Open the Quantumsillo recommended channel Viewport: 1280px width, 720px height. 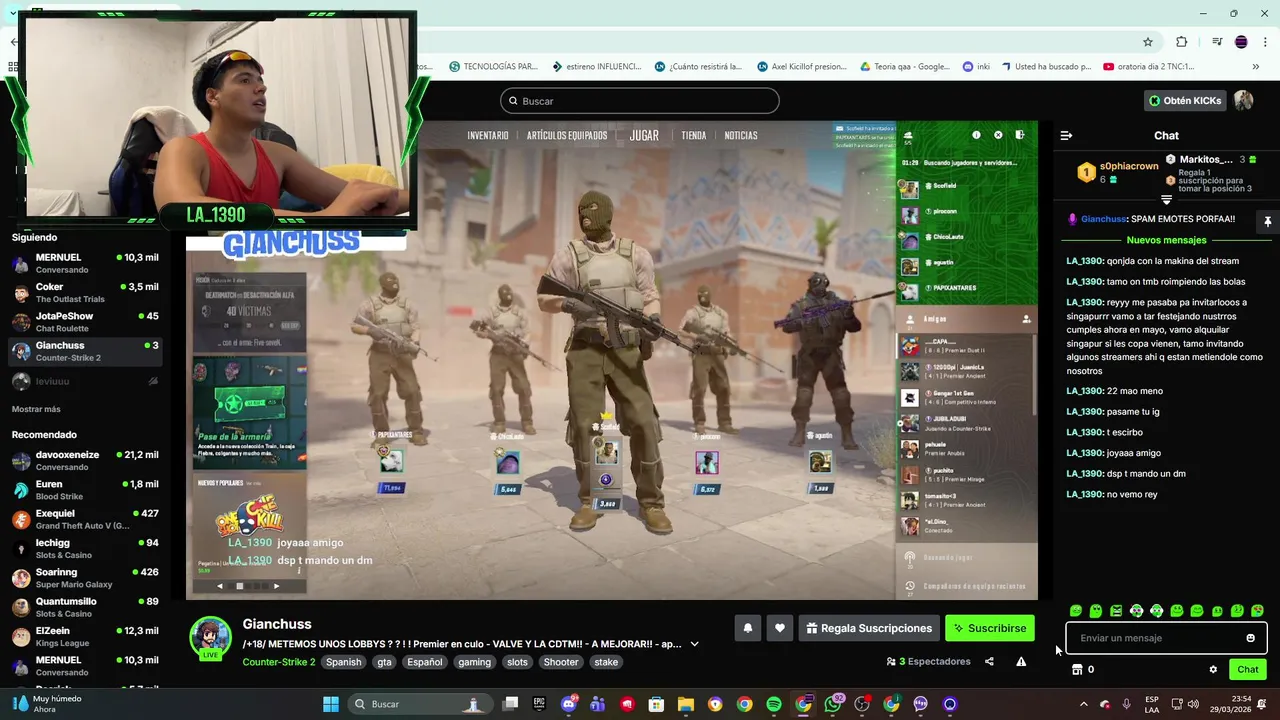(x=85, y=607)
